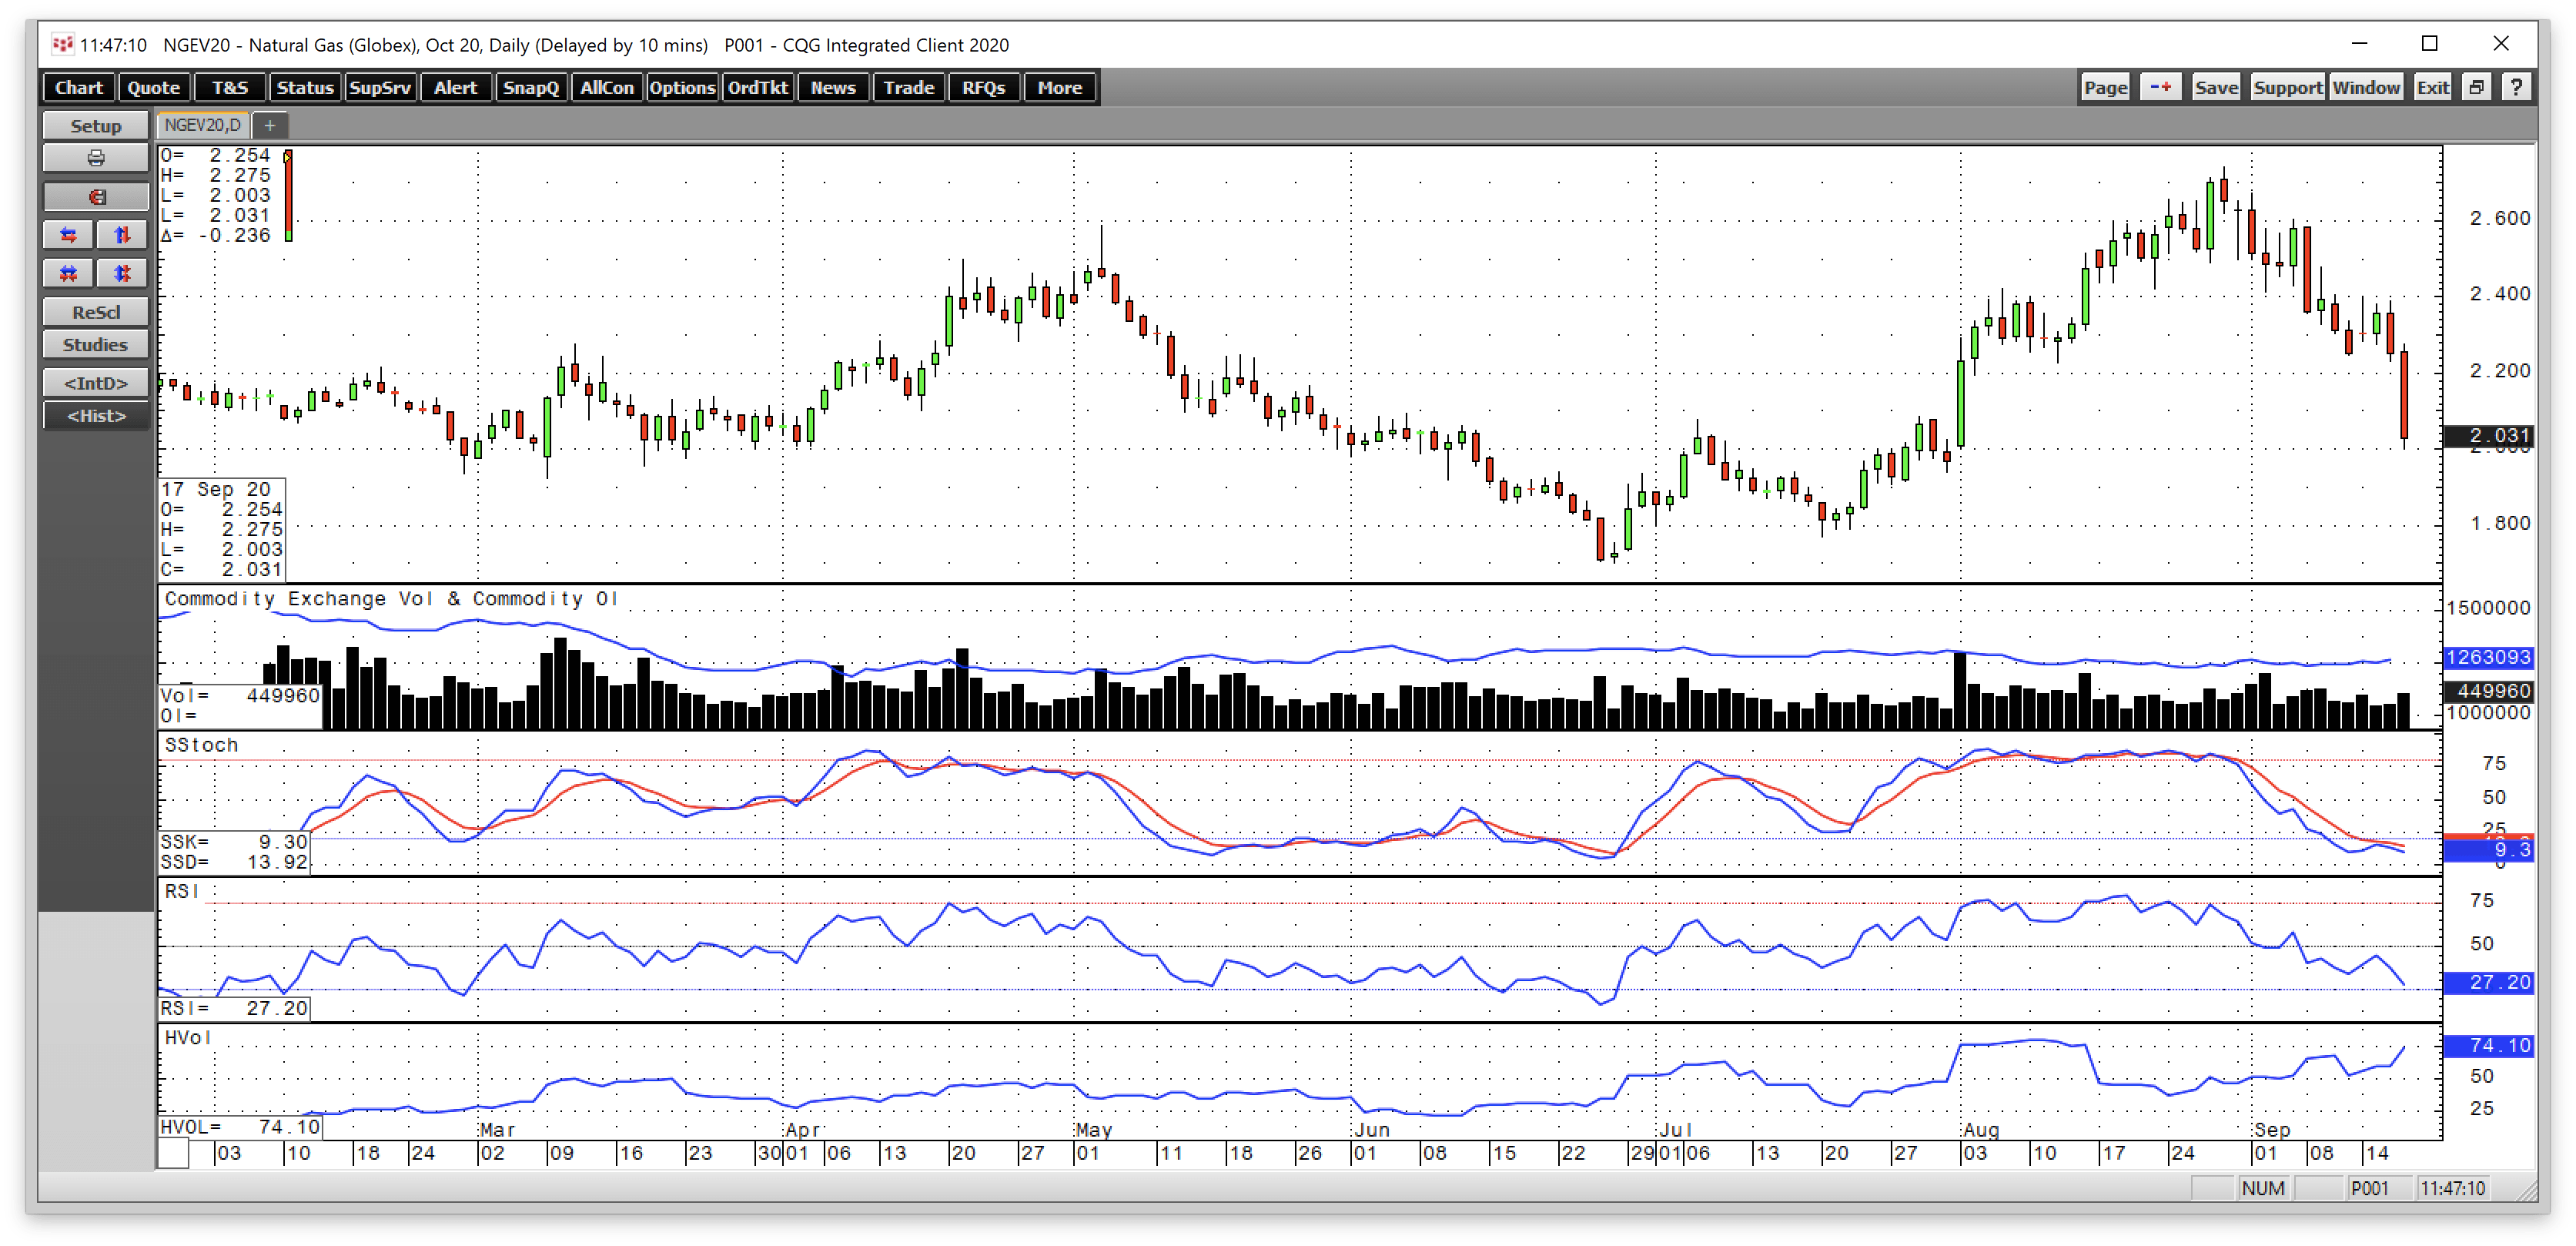2576x1246 pixels.
Task: Toggle the ReScl rescale button
Action: click(x=96, y=312)
